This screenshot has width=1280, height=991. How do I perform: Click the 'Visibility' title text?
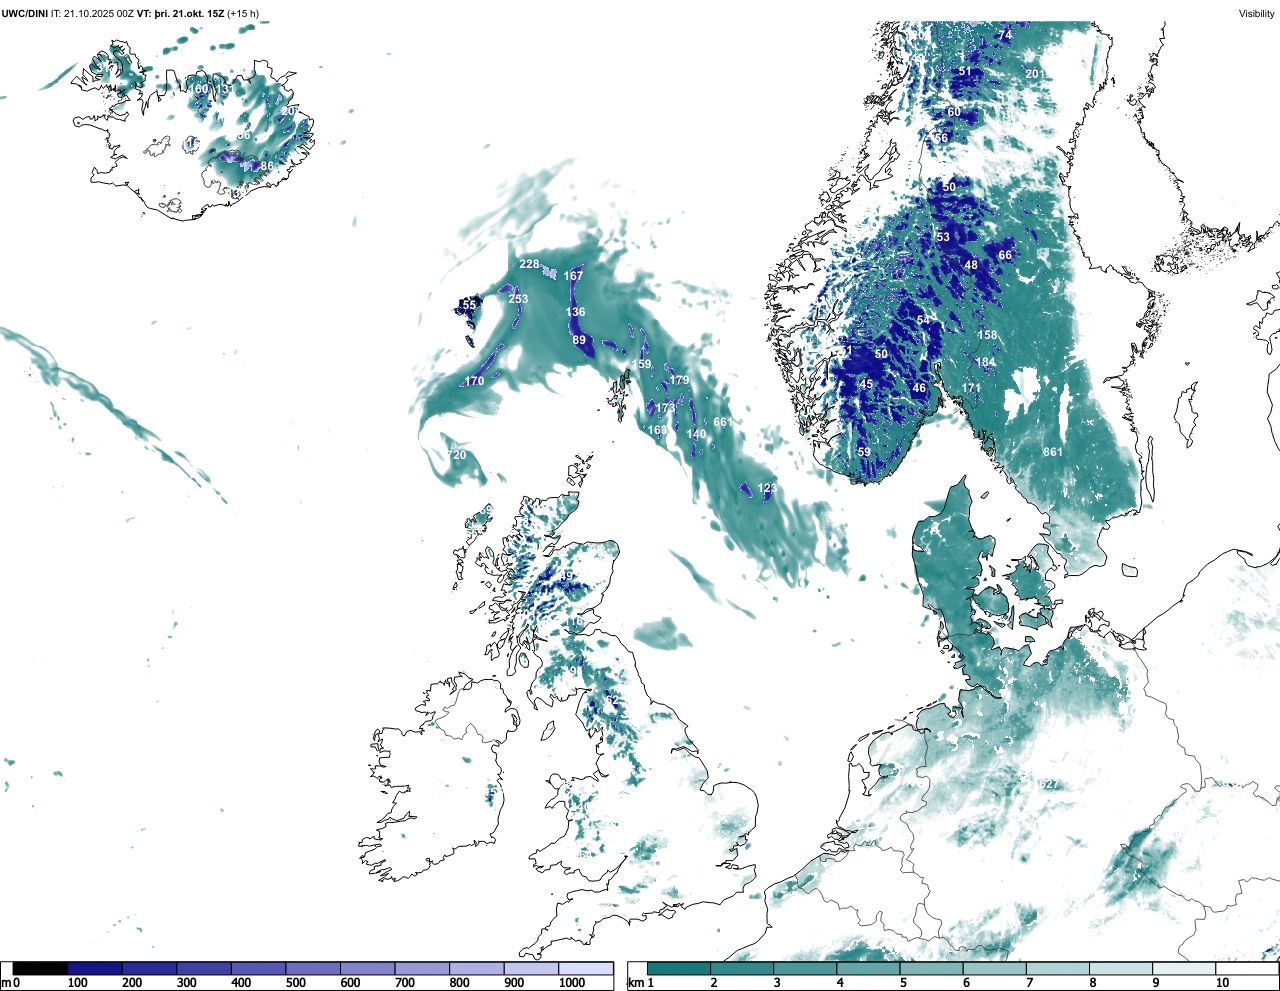click(x=1256, y=13)
